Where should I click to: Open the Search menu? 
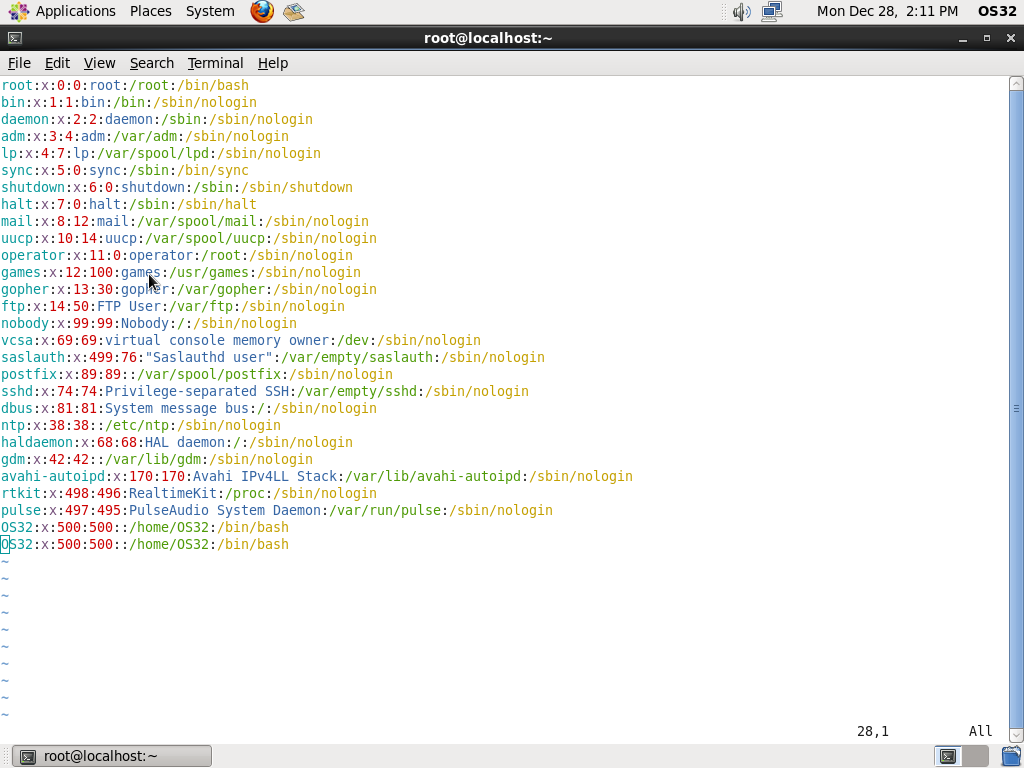pos(152,63)
